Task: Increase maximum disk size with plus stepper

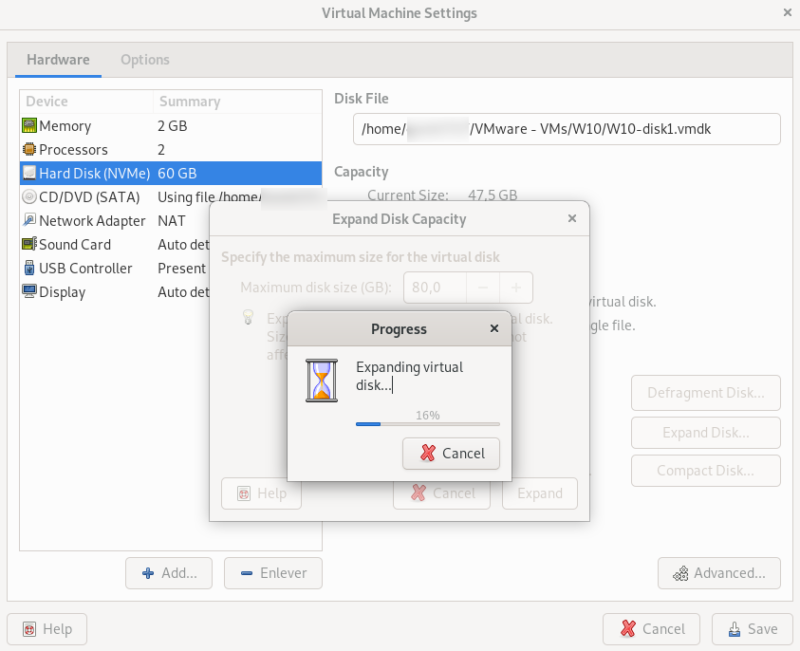Action: pyautogui.click(x=516, y=288)
